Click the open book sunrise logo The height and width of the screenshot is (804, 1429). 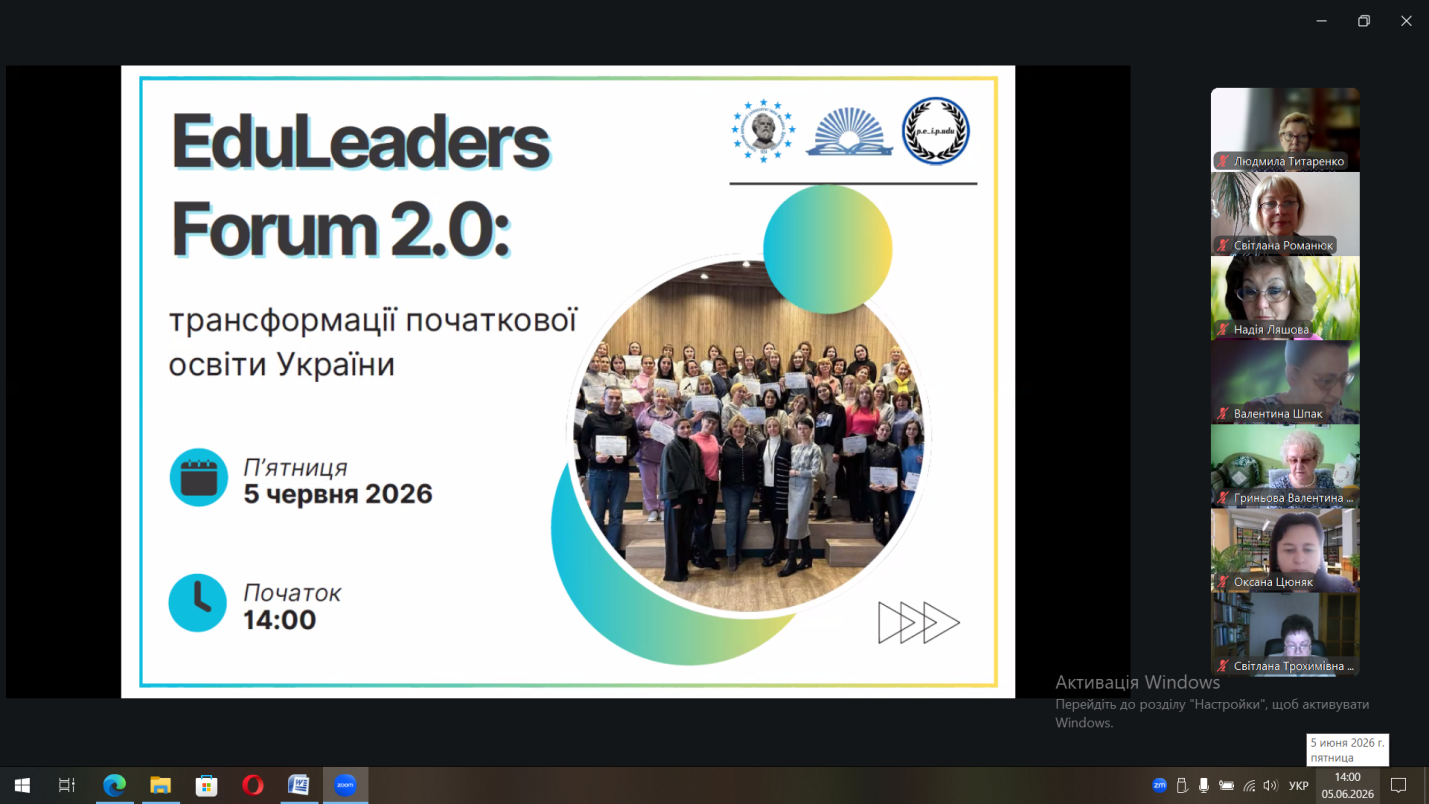849,133
